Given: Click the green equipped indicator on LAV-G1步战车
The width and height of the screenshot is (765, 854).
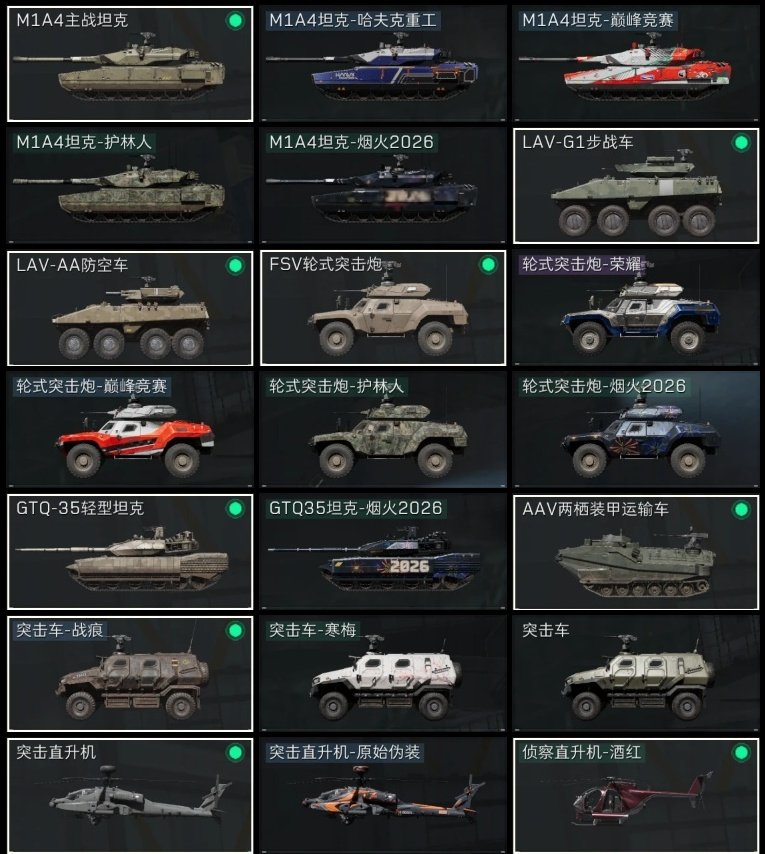Looking at the screenshot, I should 741,143.
